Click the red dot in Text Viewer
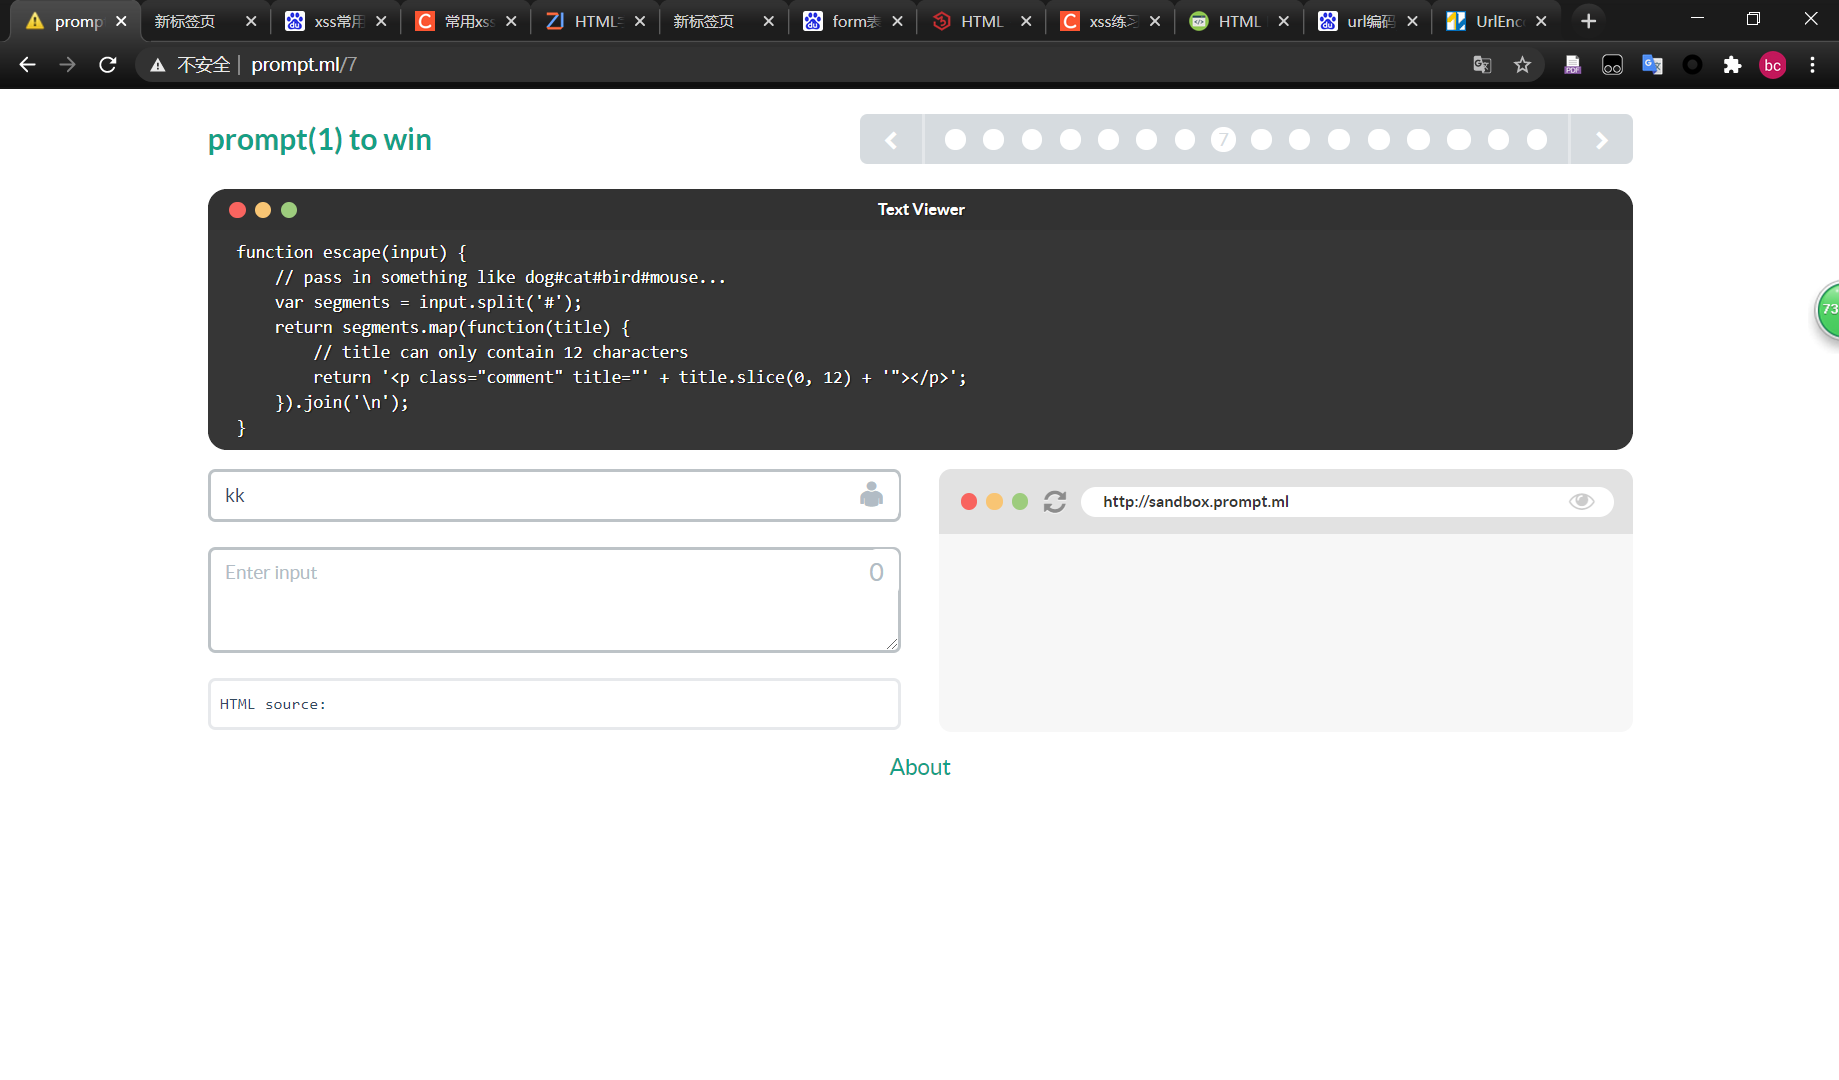Screen dimensions: 1839x1080 237,210
